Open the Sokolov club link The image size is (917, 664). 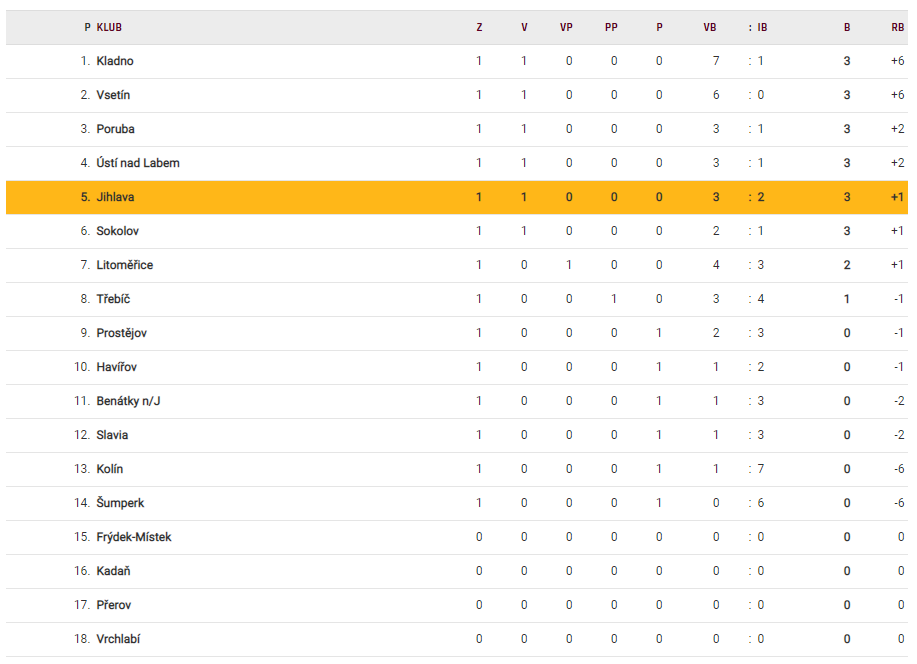point(117,231)
